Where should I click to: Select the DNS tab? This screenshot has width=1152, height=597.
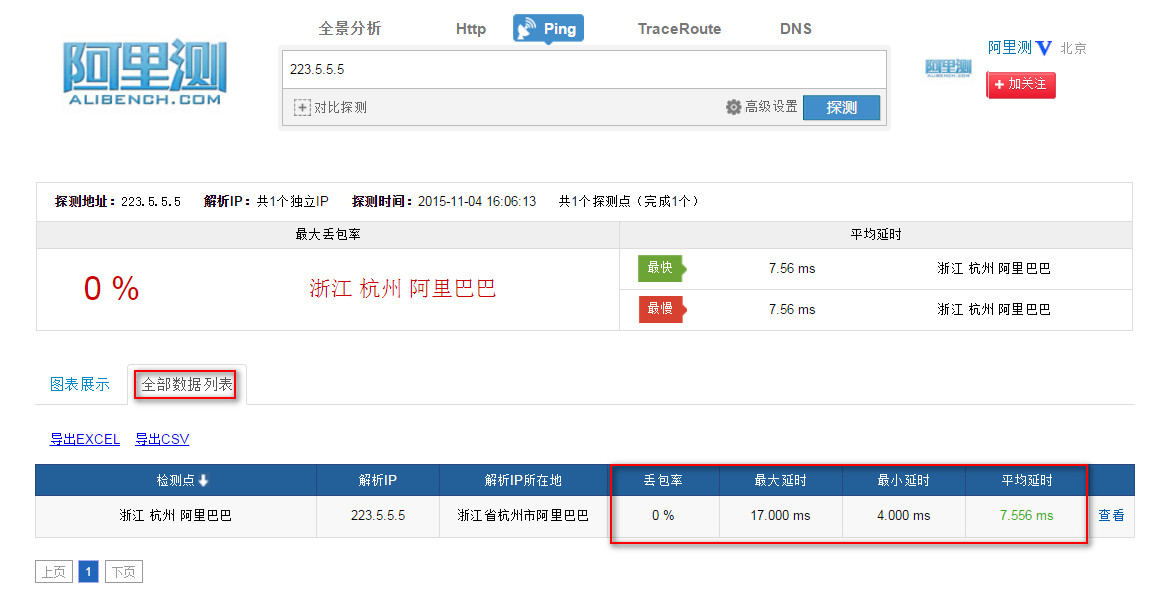coord(795,29)
